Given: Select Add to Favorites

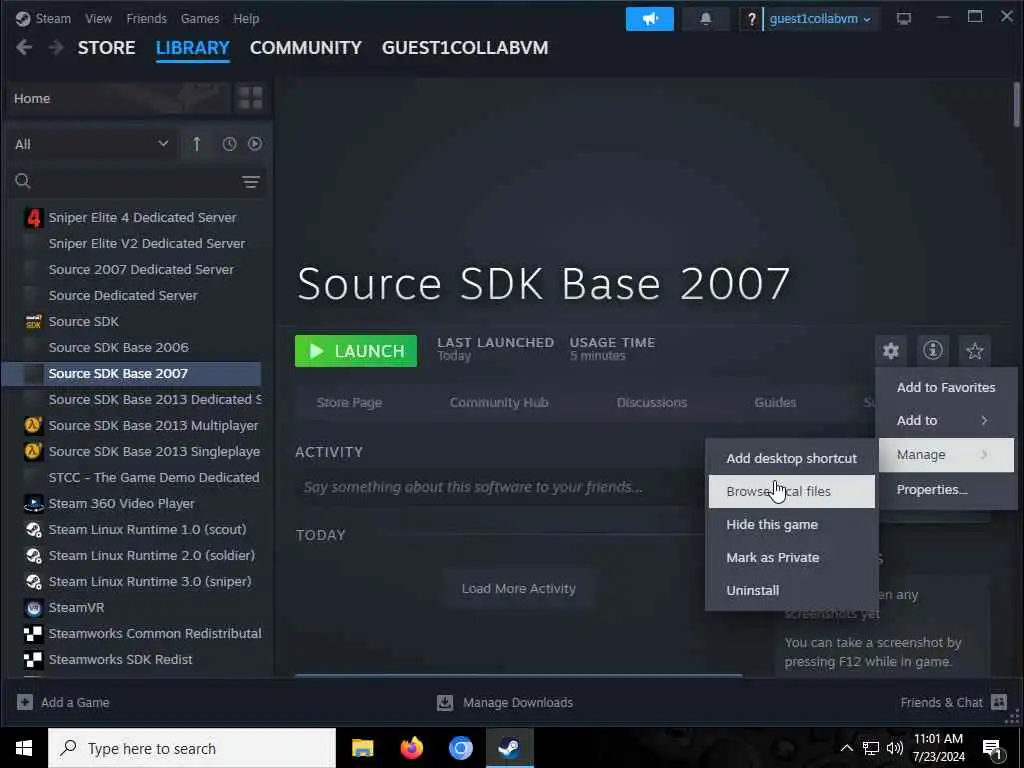Looking at the screenshot, I should 944,387.
